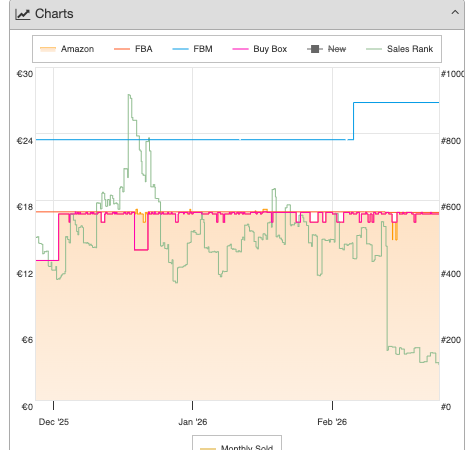Toggle the Amazon series in legend
This screenshot has width=474, height=450.
67,49
